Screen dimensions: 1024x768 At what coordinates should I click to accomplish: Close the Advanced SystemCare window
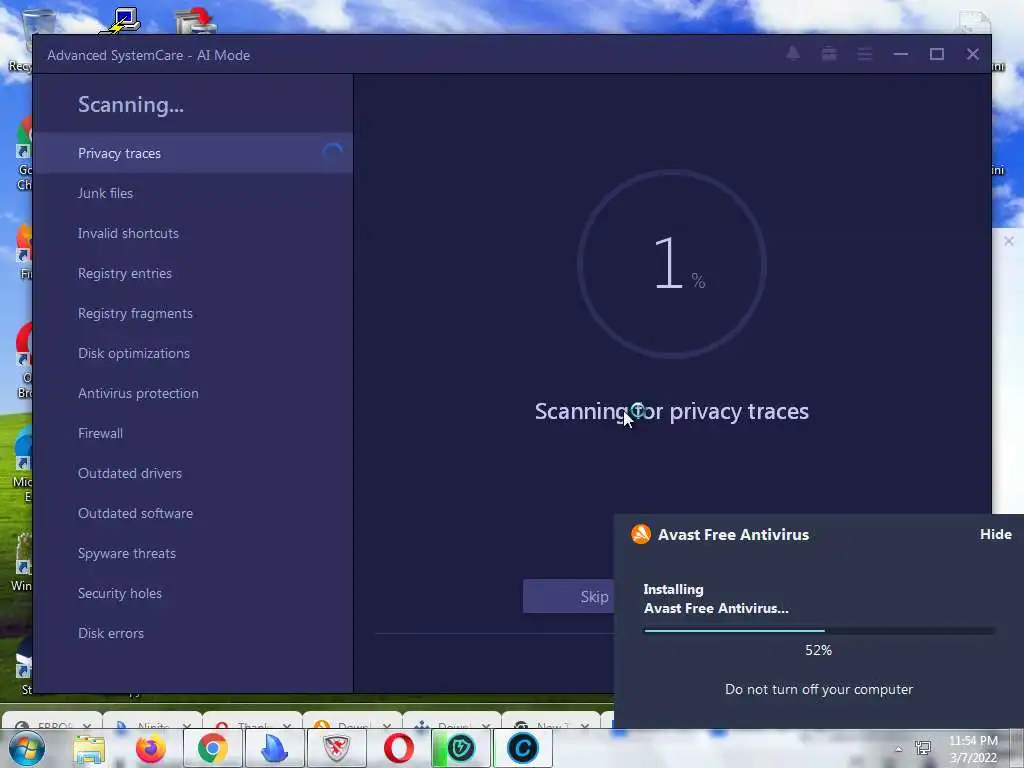click(972, 54)
